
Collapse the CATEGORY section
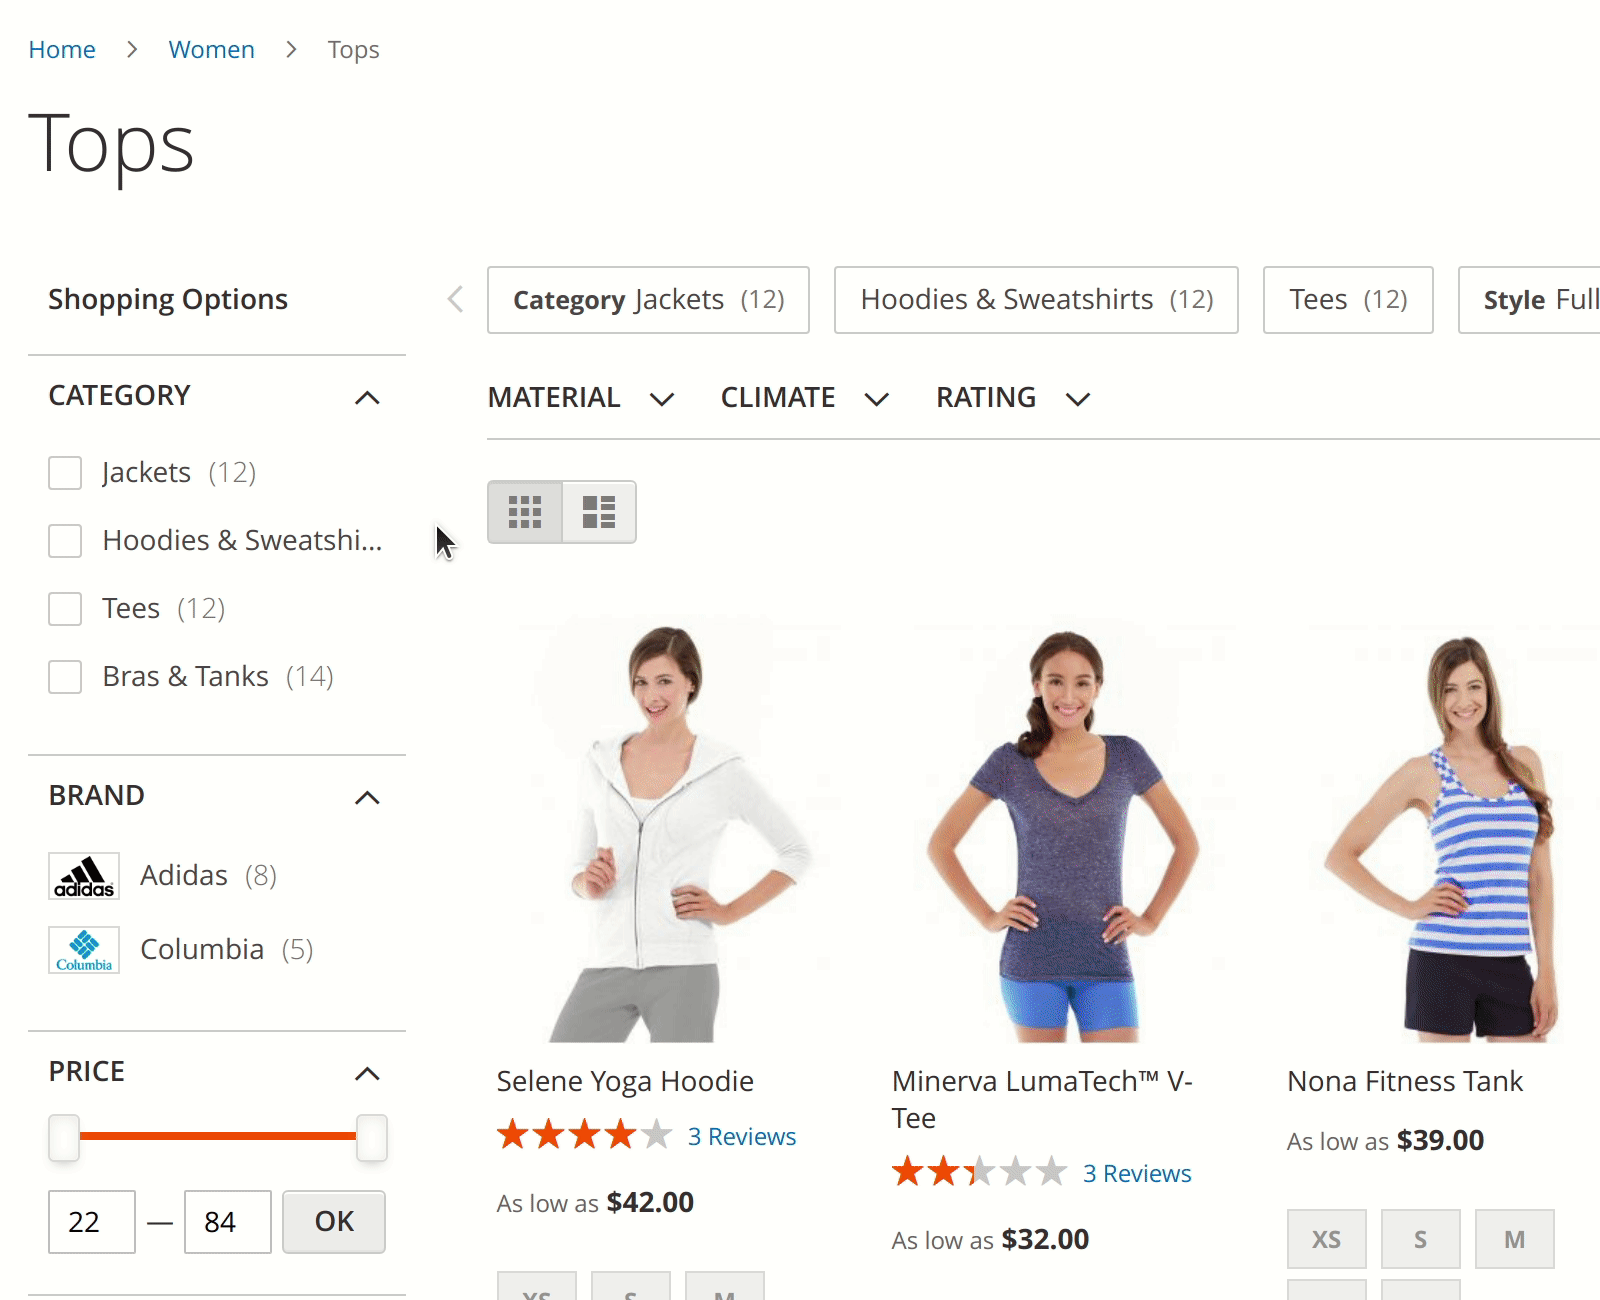click(x=368, y=397)
